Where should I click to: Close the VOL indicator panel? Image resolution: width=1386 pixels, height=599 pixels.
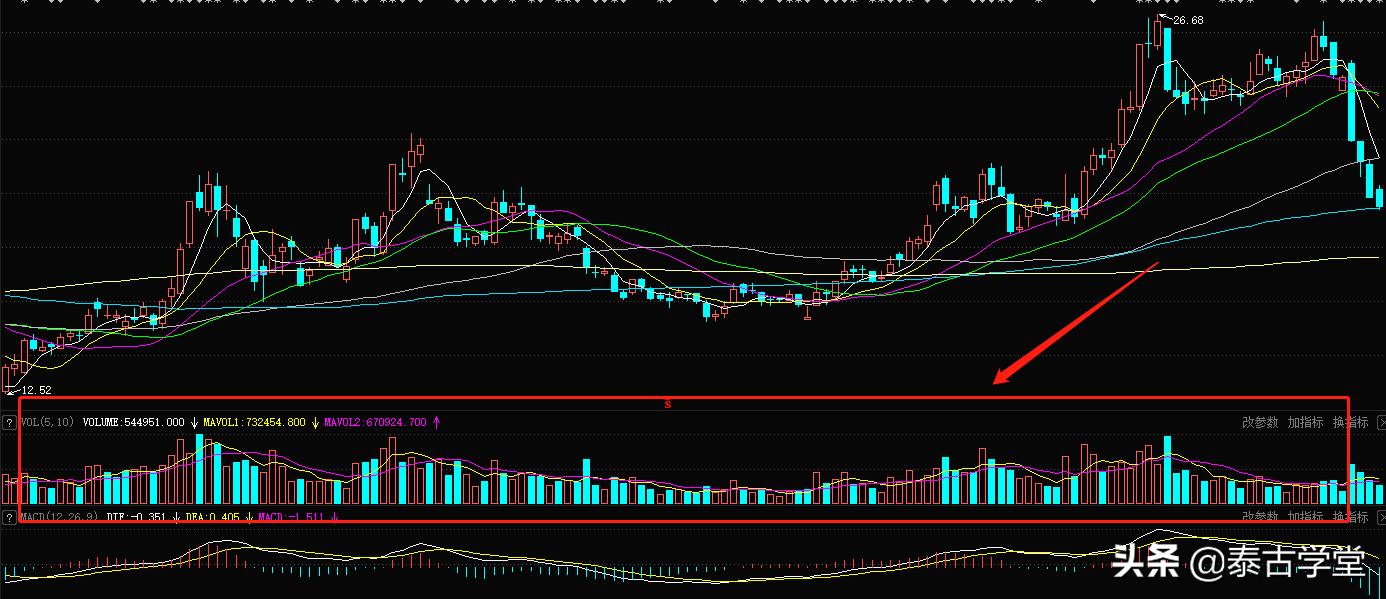(x=1379, y=423)
